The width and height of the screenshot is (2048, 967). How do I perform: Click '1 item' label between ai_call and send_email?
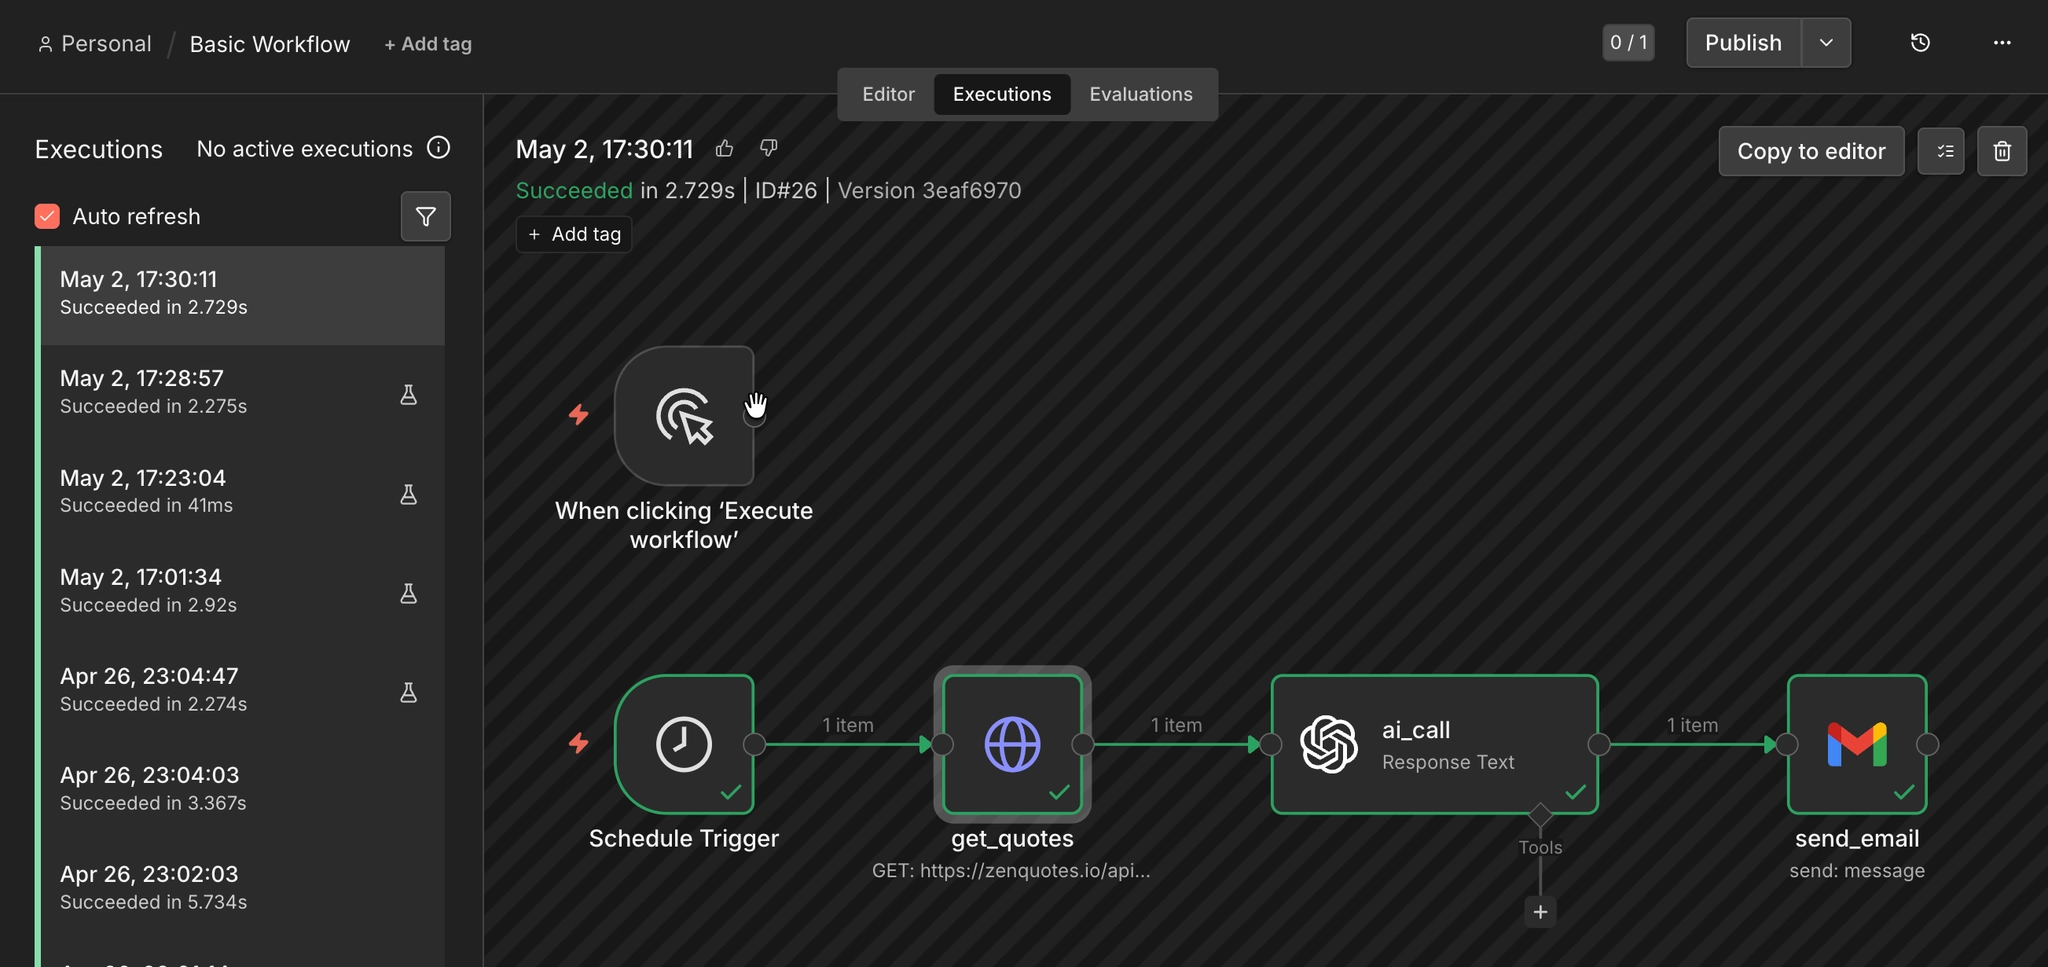point(1692,725)
